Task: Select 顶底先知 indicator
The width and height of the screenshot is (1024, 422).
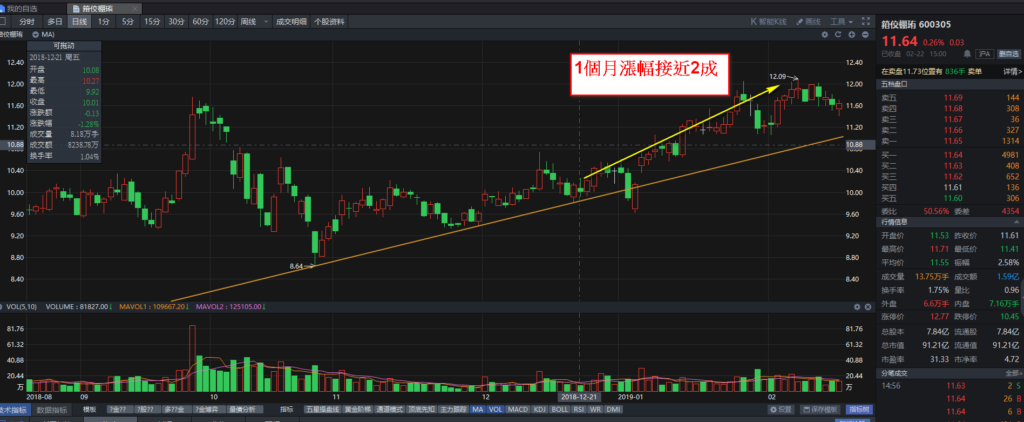Action: (x=422, y=410)
